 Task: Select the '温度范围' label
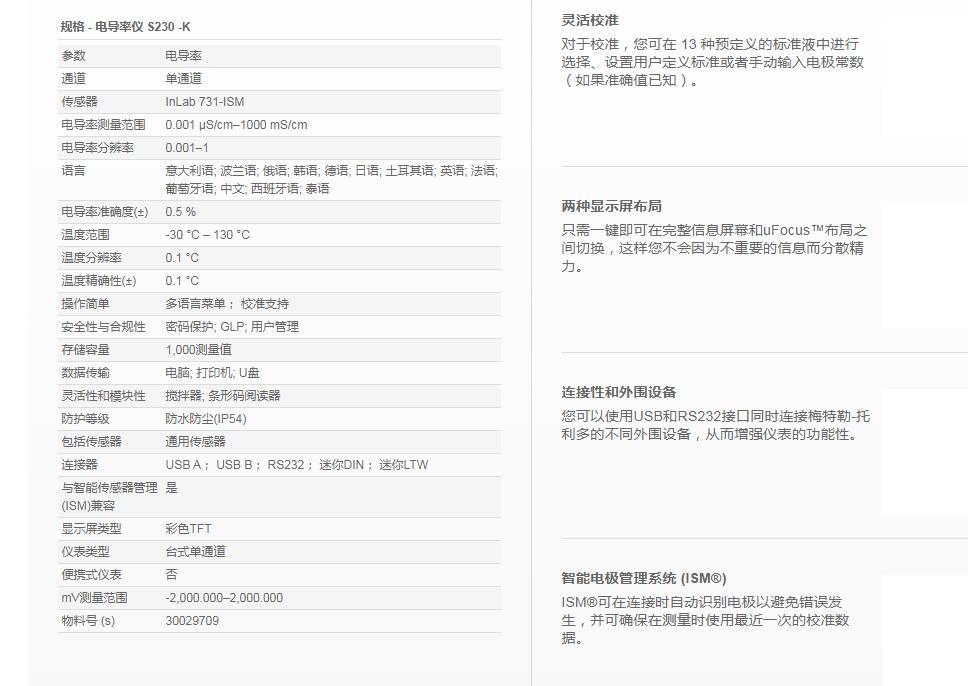tap(85, 235)
